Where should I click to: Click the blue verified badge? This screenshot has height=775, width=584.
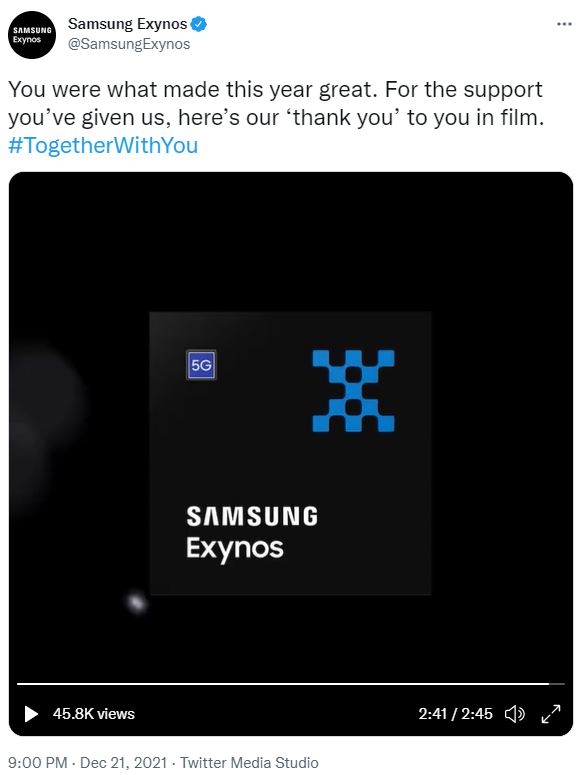[199, 24]
